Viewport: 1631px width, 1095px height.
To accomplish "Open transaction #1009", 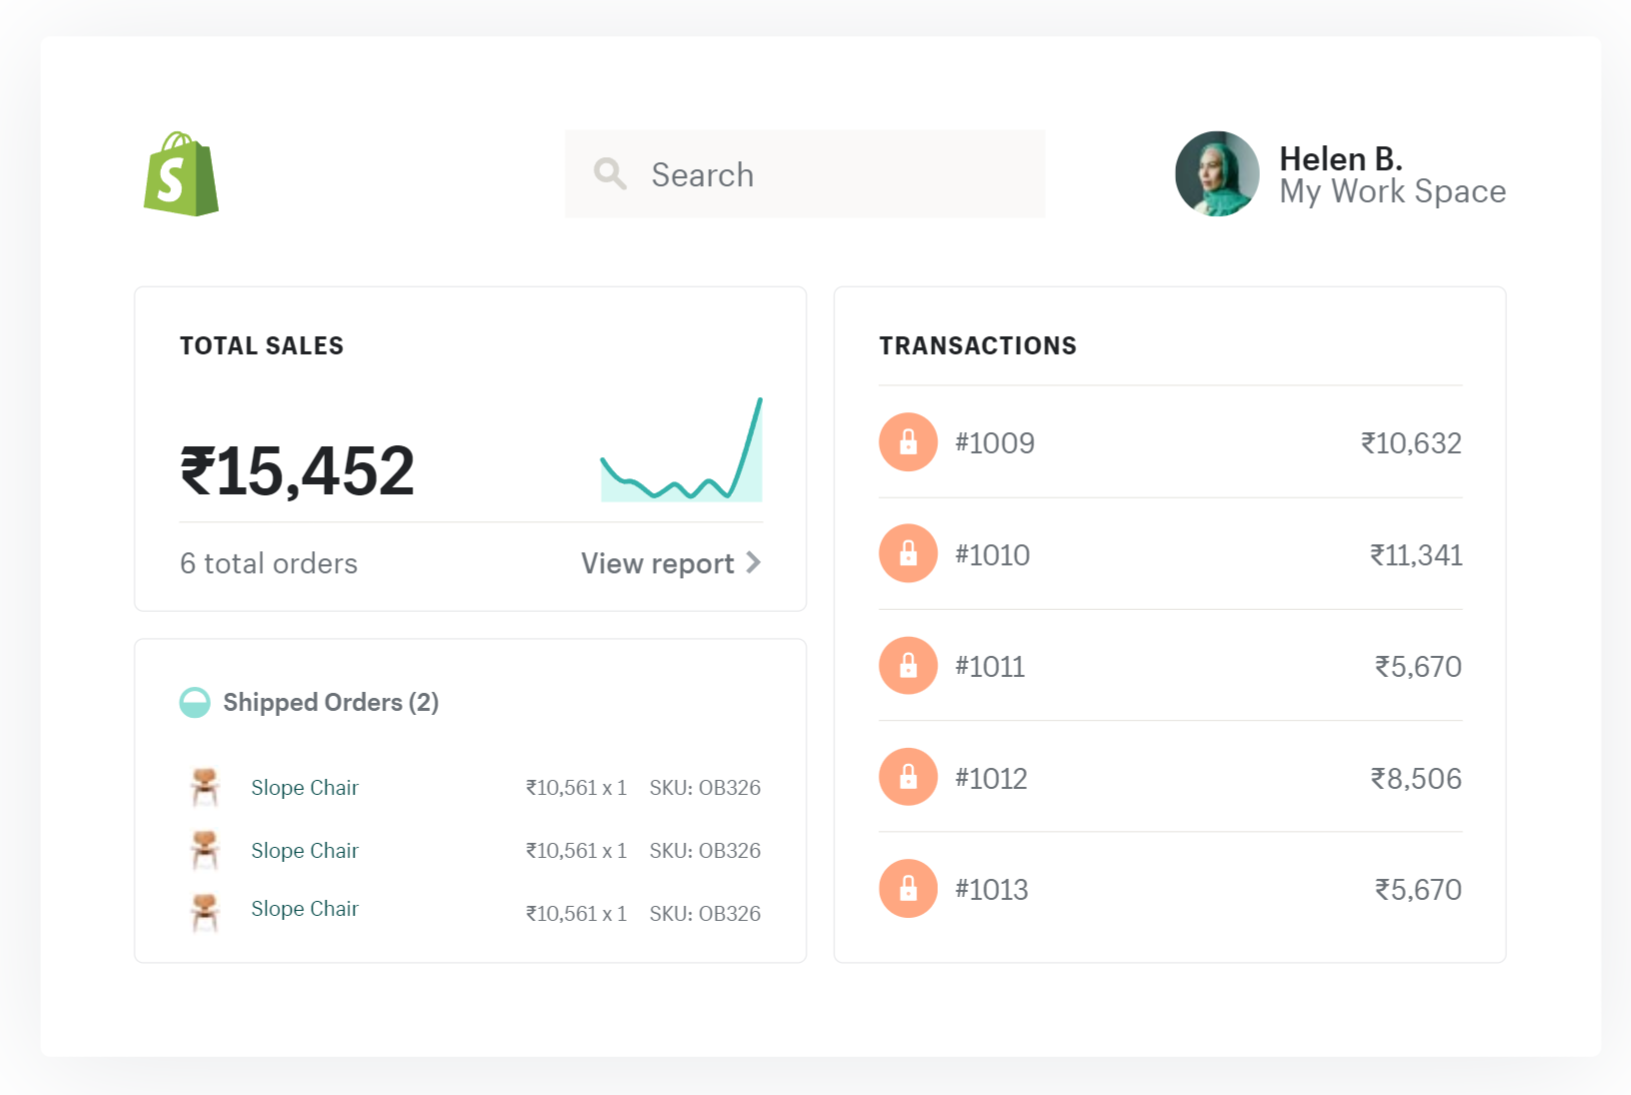I will pos(1170,442).
